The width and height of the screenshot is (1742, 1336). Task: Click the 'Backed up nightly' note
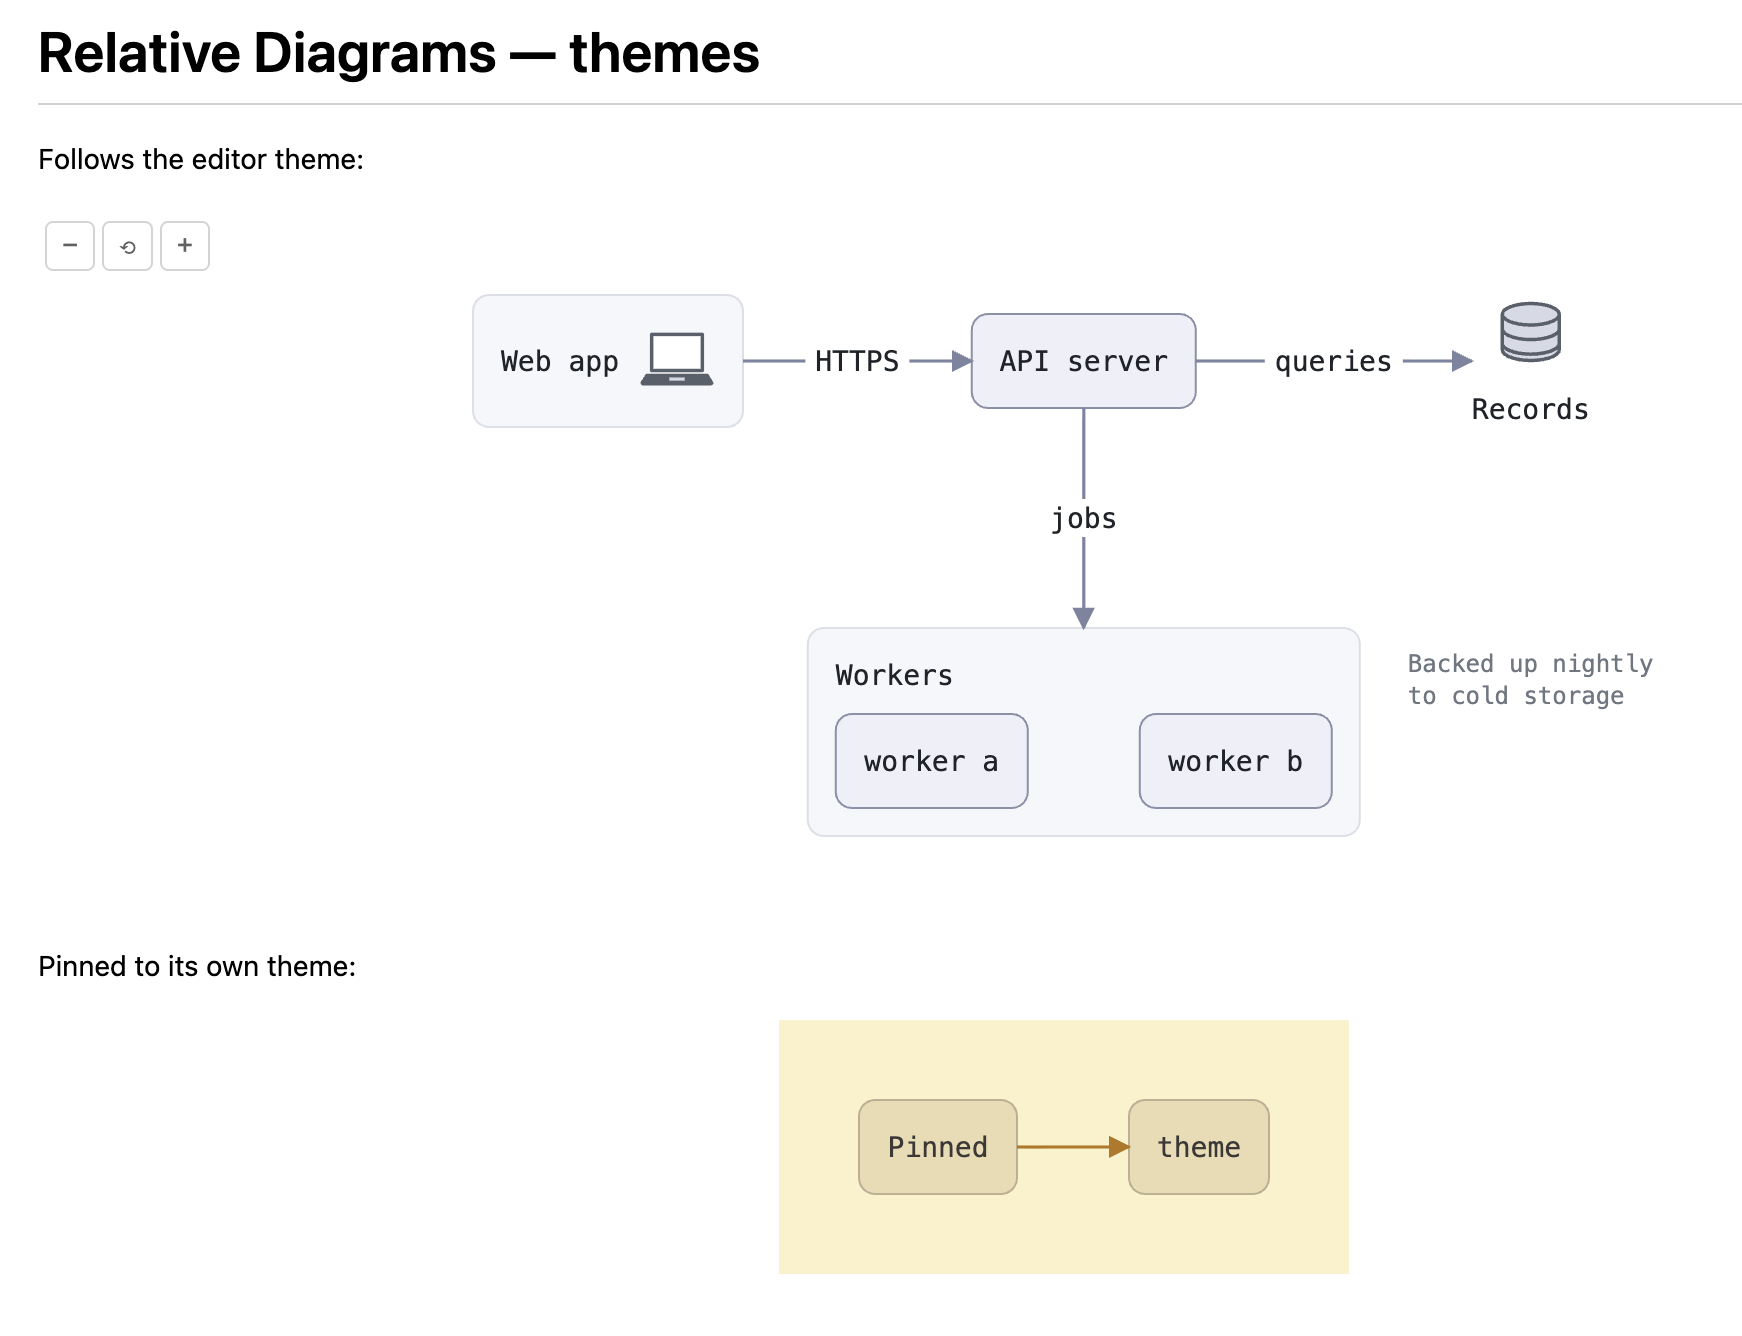click(1530, 679)
